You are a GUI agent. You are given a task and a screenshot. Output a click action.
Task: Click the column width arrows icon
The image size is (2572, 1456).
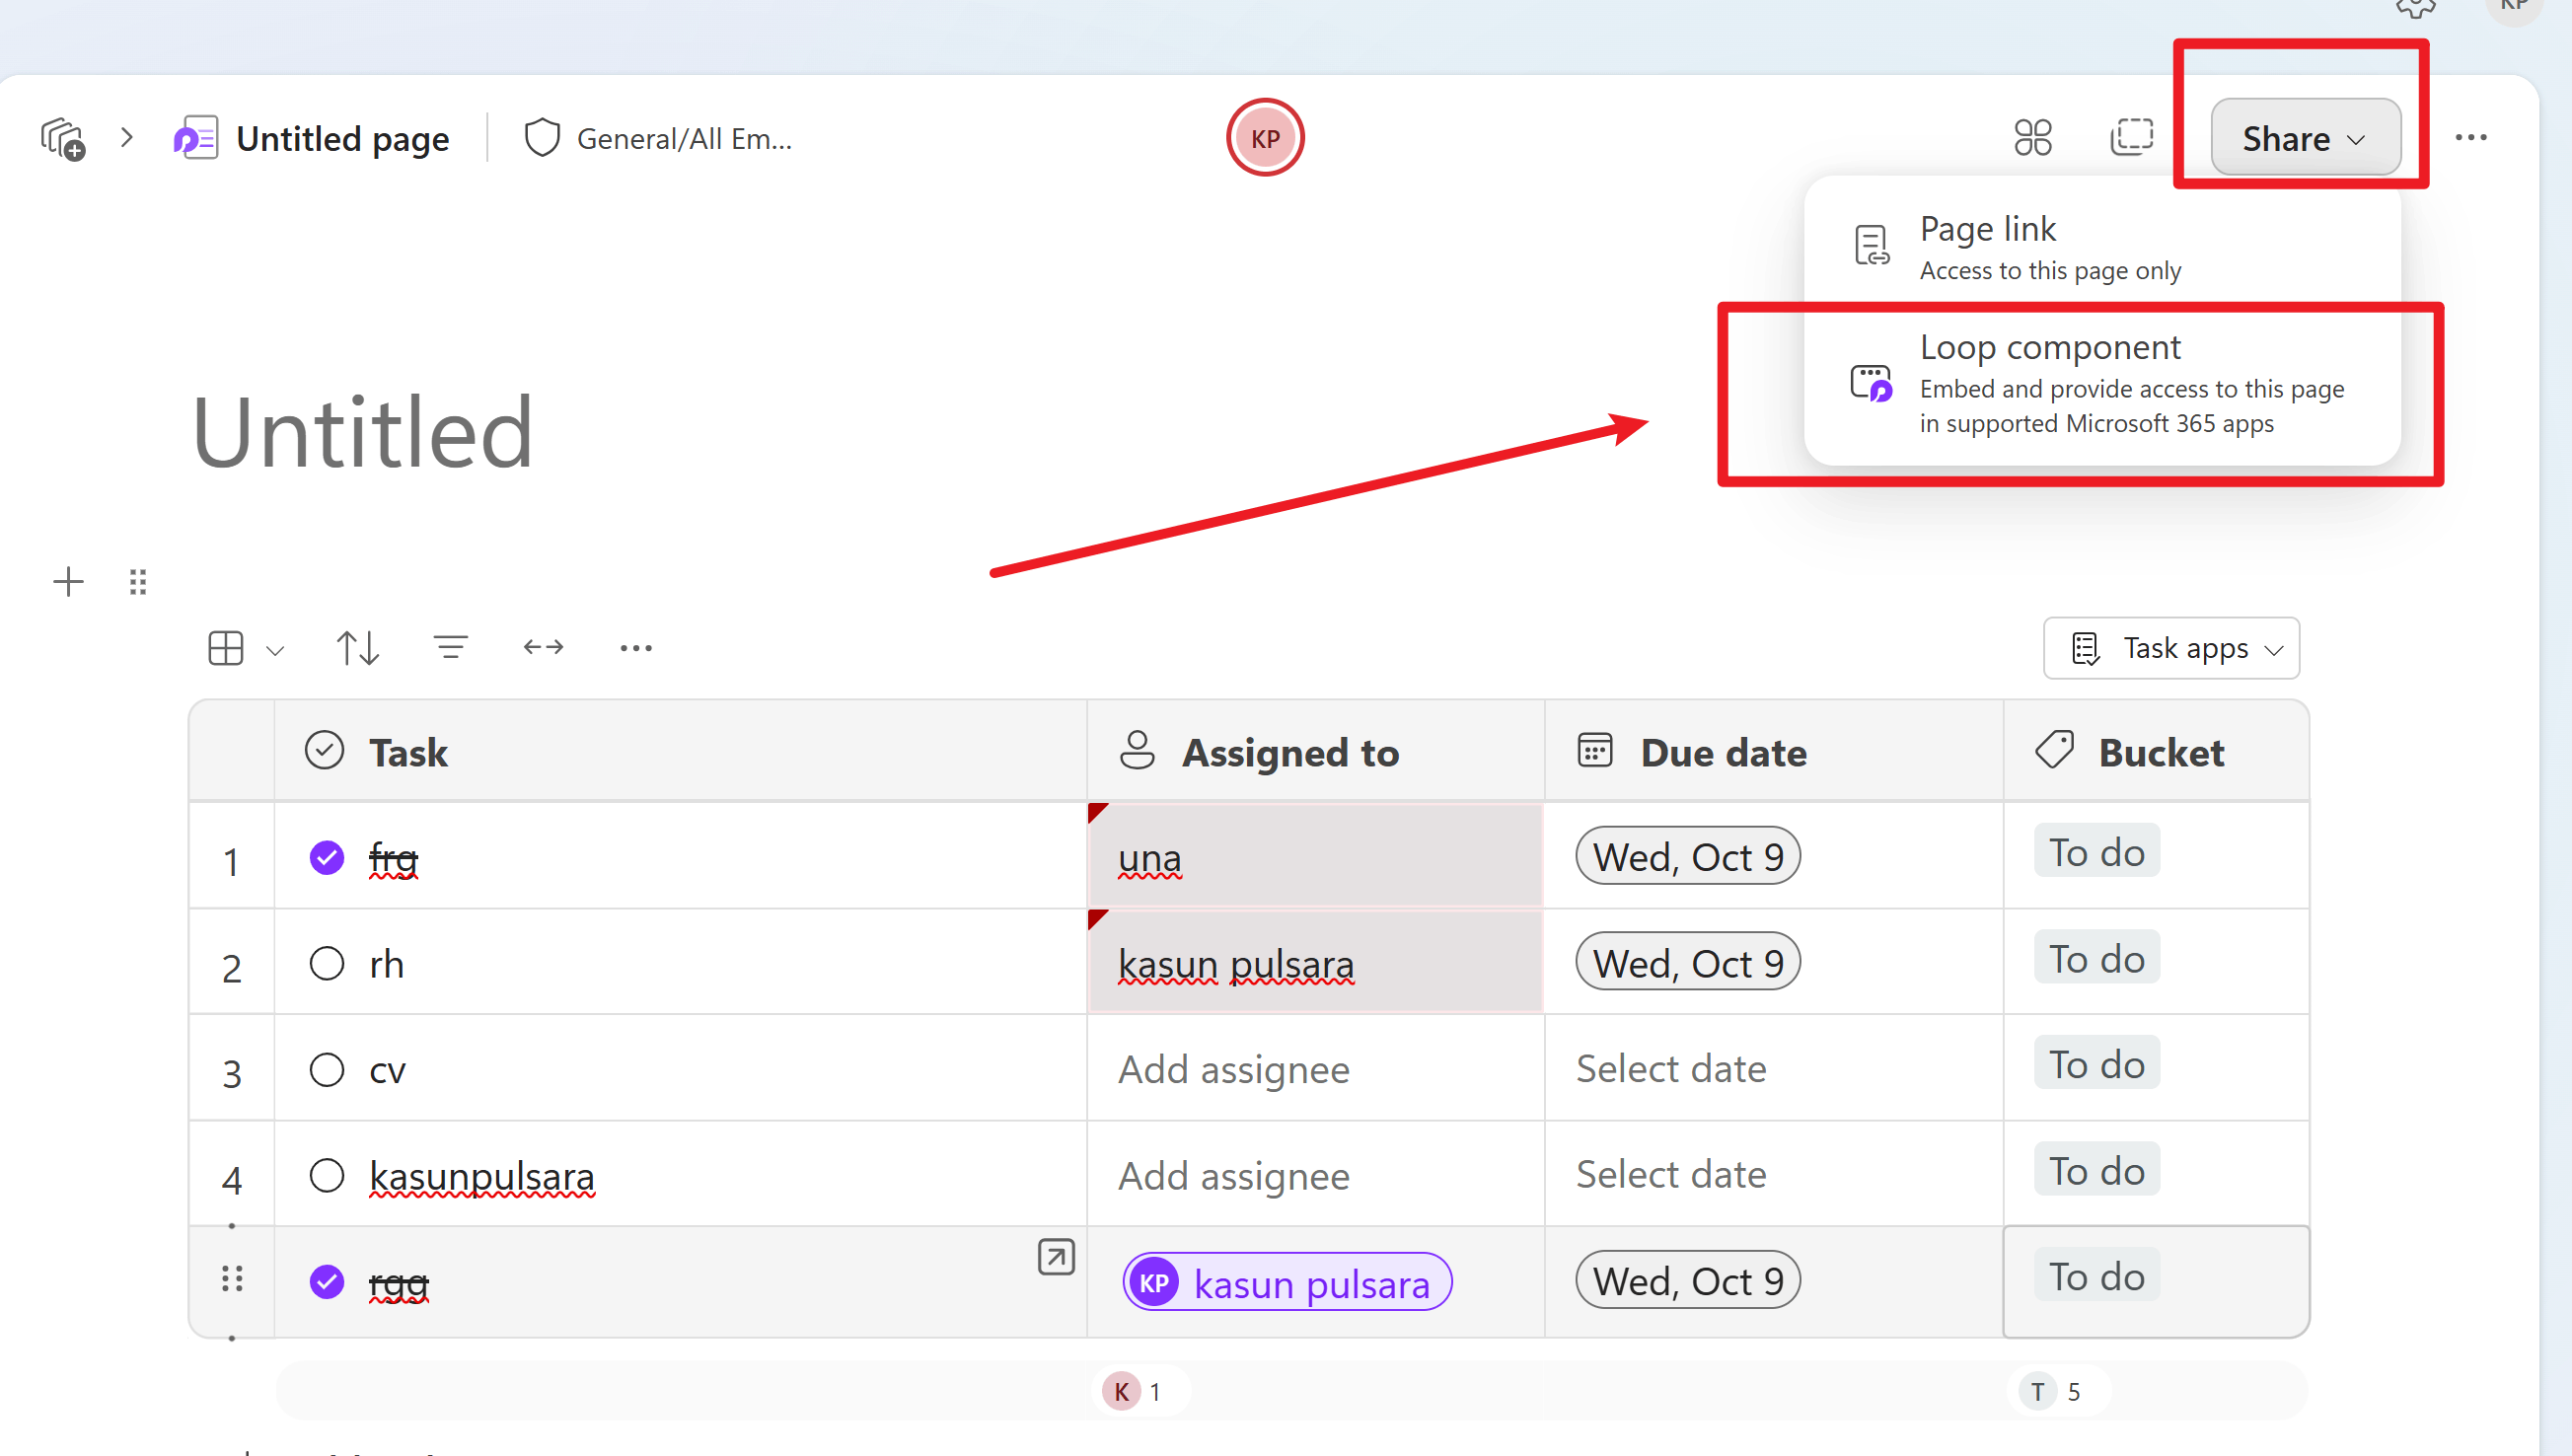543,648
